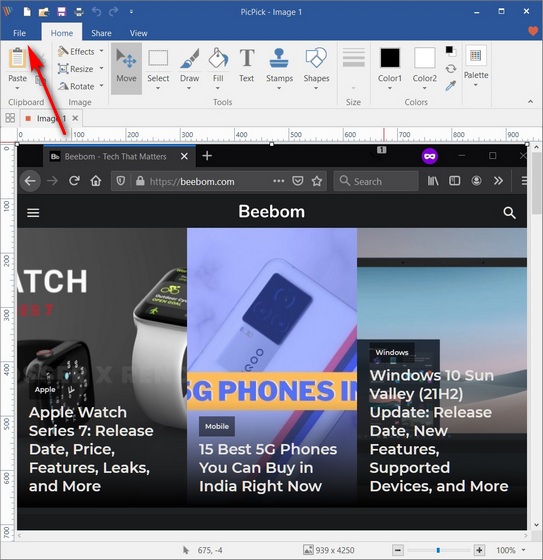Image resolution: width=543 pixels, height=560 pixels.
Task: Open the Windows 10 Sun Valley article
Action: click(439, 431)
